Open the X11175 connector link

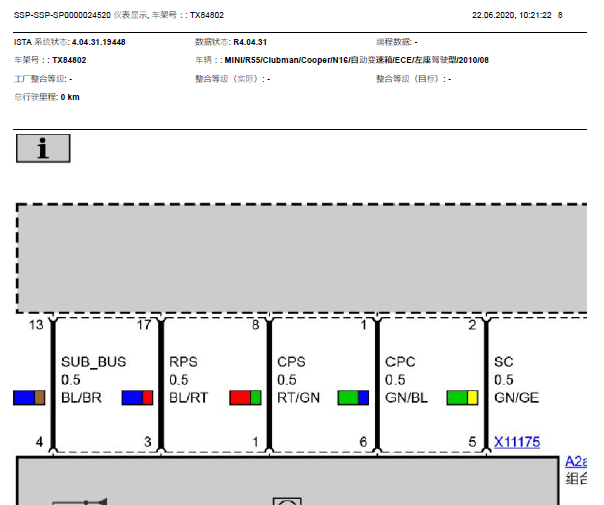517,442
